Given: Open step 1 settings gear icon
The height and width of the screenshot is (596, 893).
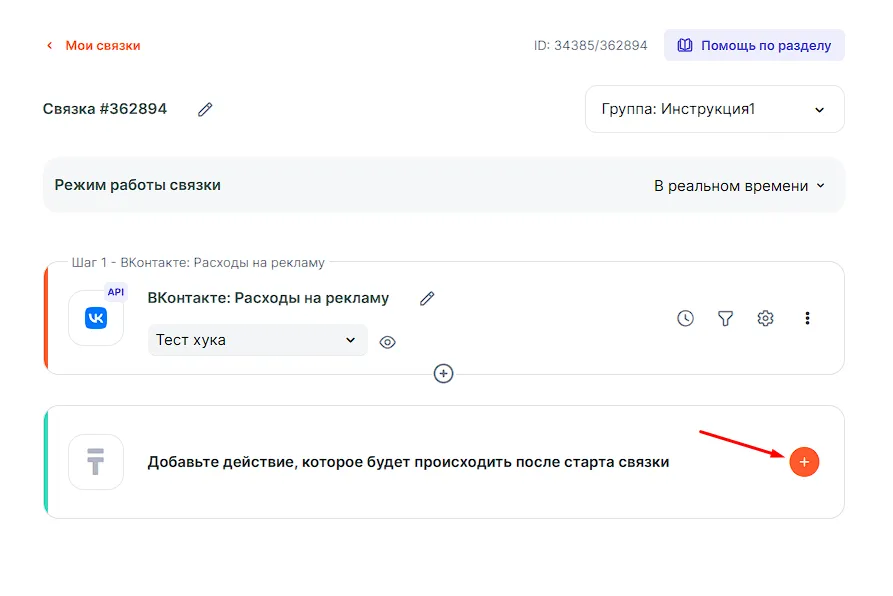Looking at the screenshot, I should click(x=766, y=318).
